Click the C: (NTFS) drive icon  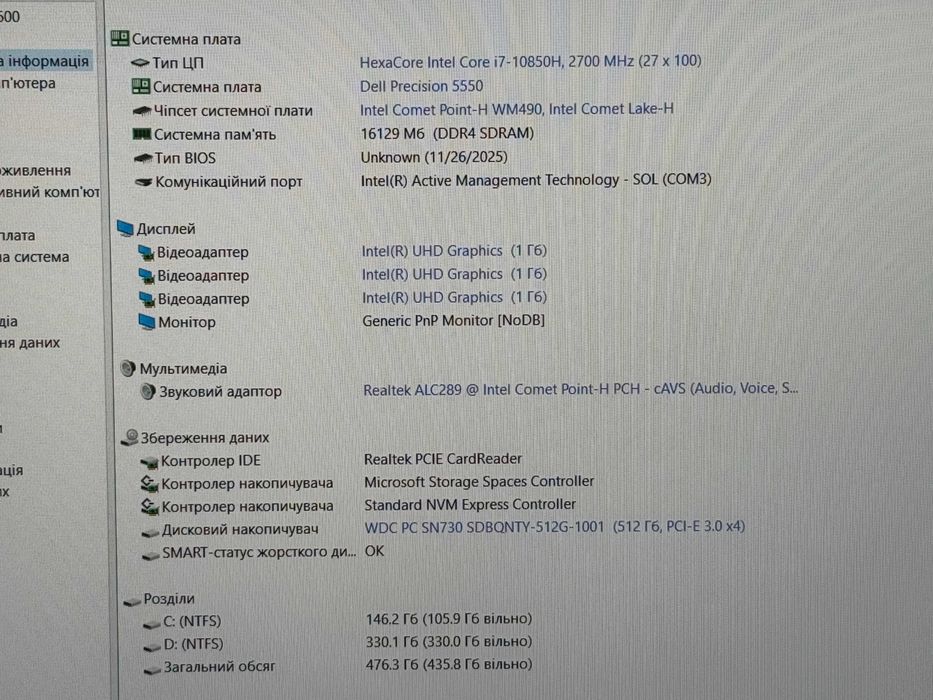[152, 624]
